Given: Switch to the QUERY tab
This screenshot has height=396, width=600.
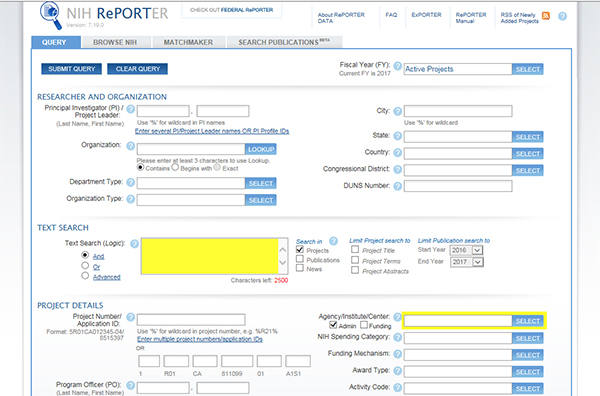Looking at the screenshot, I should [x=56, y=42].
